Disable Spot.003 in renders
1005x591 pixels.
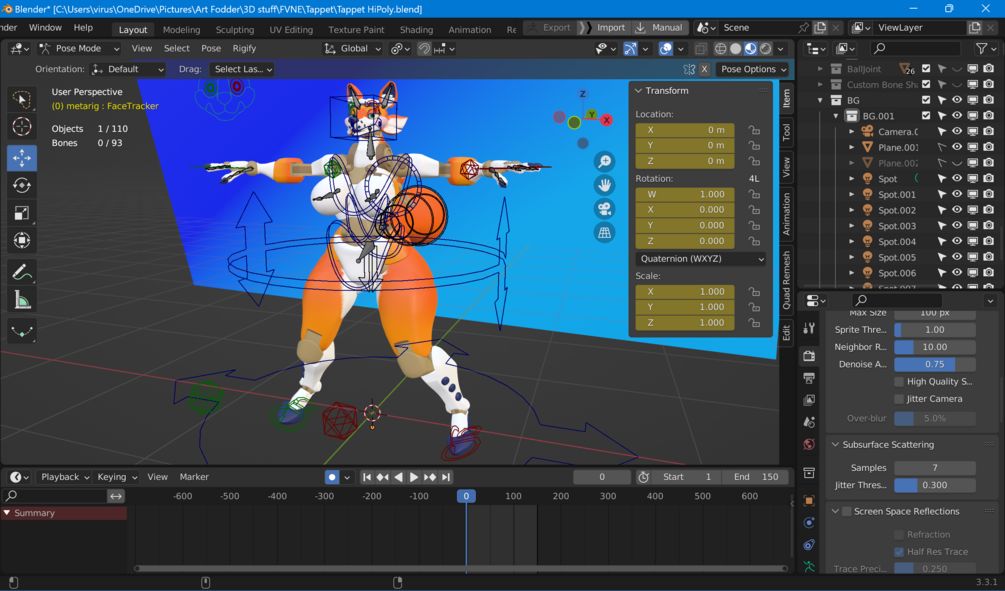click(x=988, y=226)
